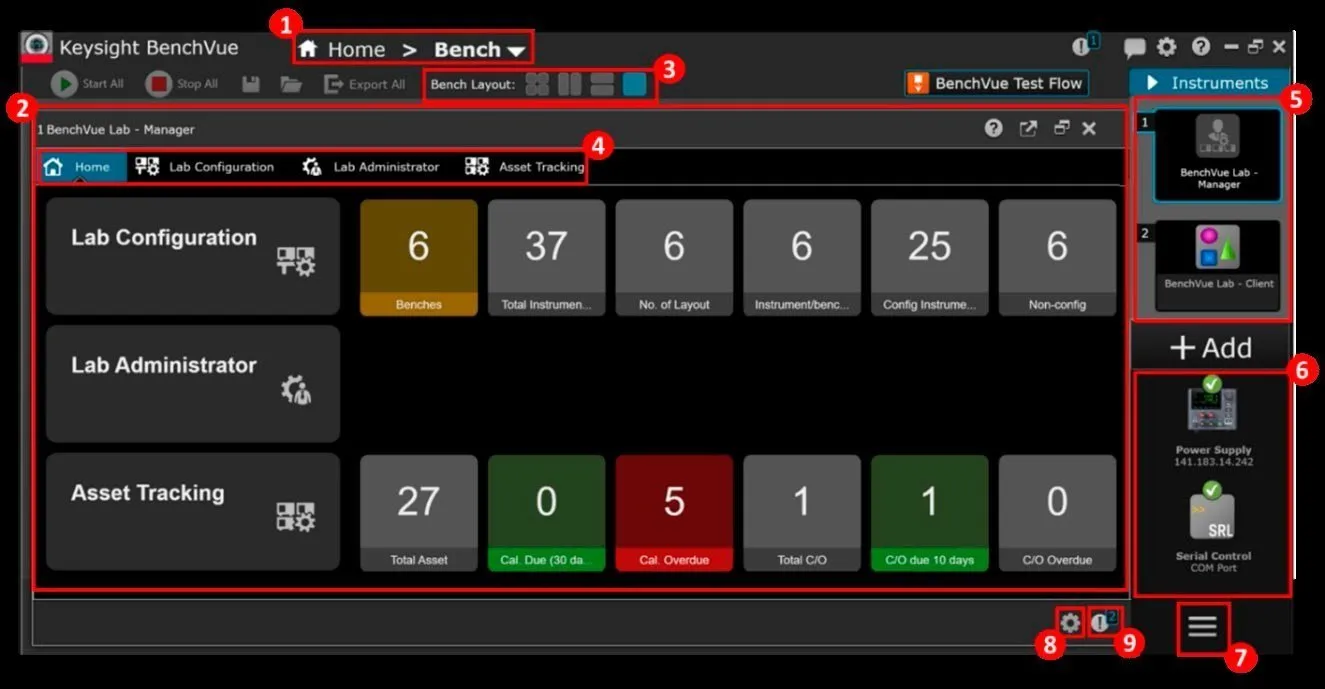1325x689 pixels.
Task: Switch to the Lab Administrator tab
Action: pos(371,167)
